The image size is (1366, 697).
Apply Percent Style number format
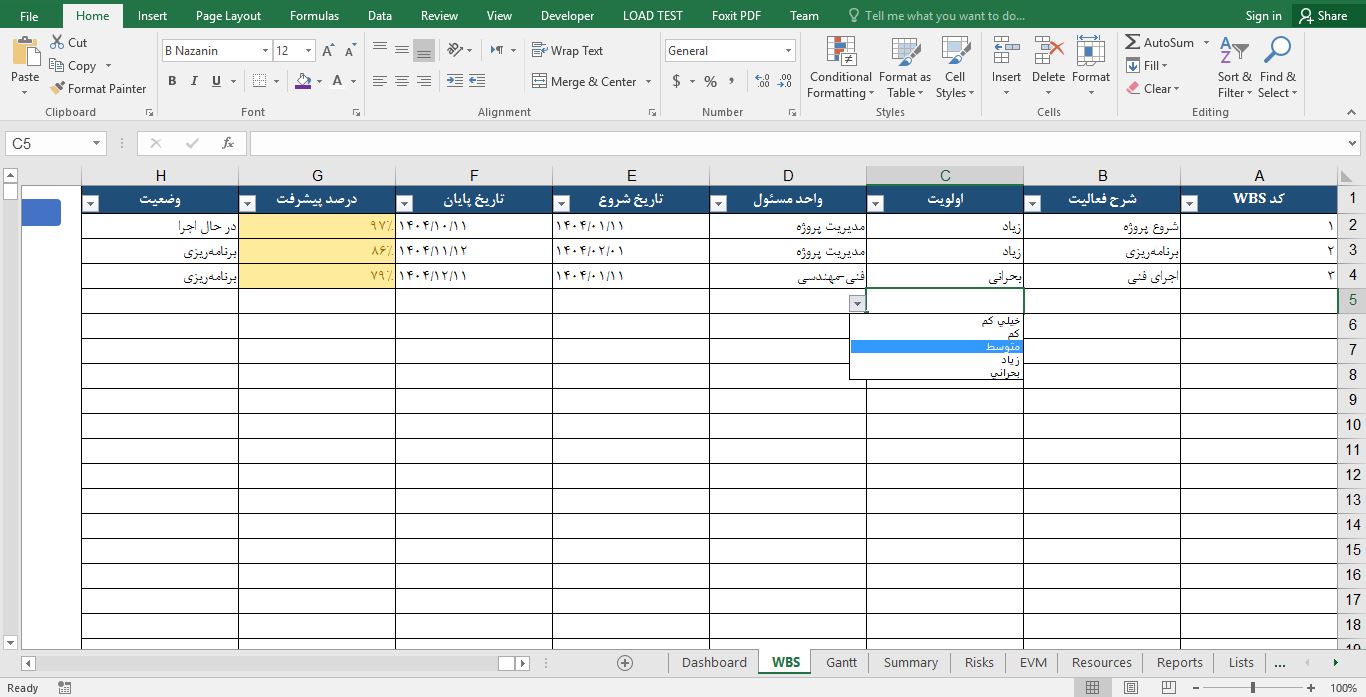(710, 82)
